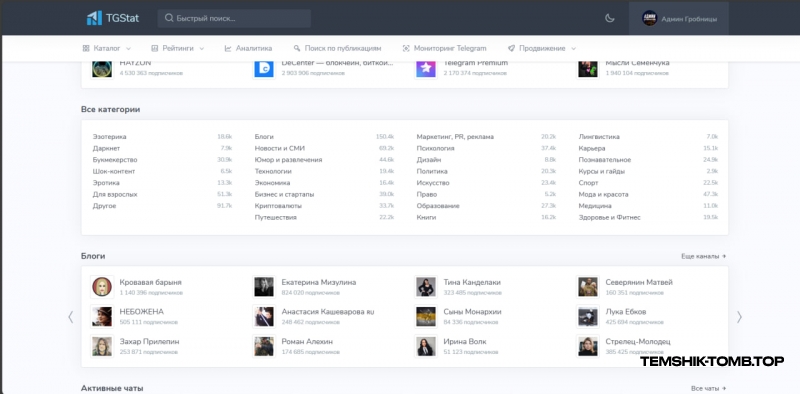Open Роман Алехин channel avatar

pos(264,346)
